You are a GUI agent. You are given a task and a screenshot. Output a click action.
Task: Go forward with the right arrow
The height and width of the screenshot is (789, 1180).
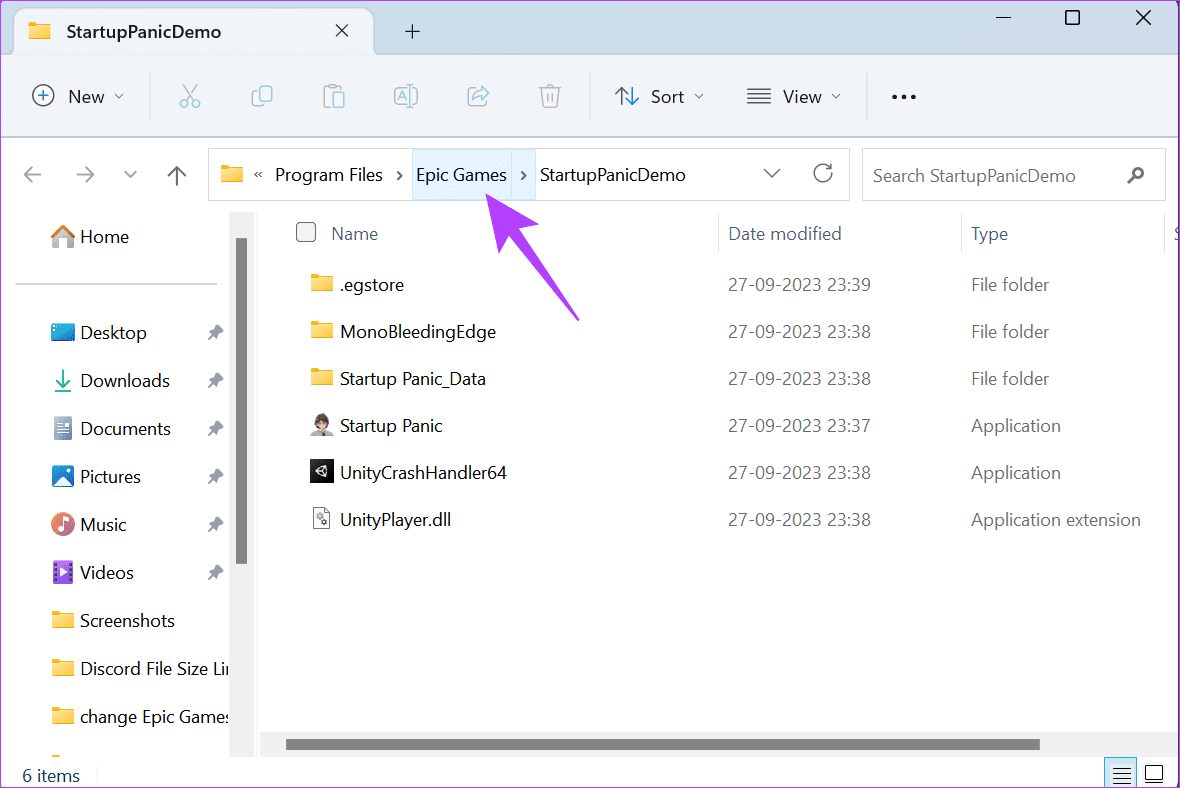85,175
